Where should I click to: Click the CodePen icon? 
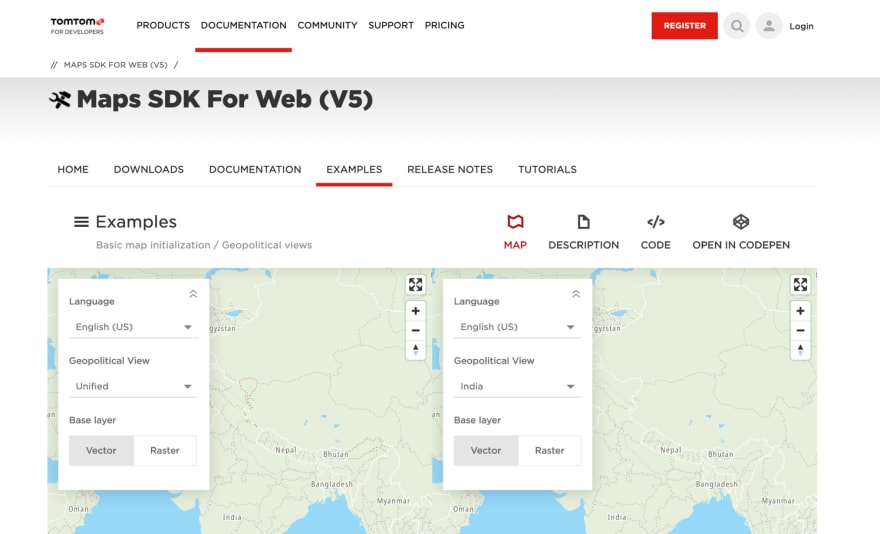(741, 222)
